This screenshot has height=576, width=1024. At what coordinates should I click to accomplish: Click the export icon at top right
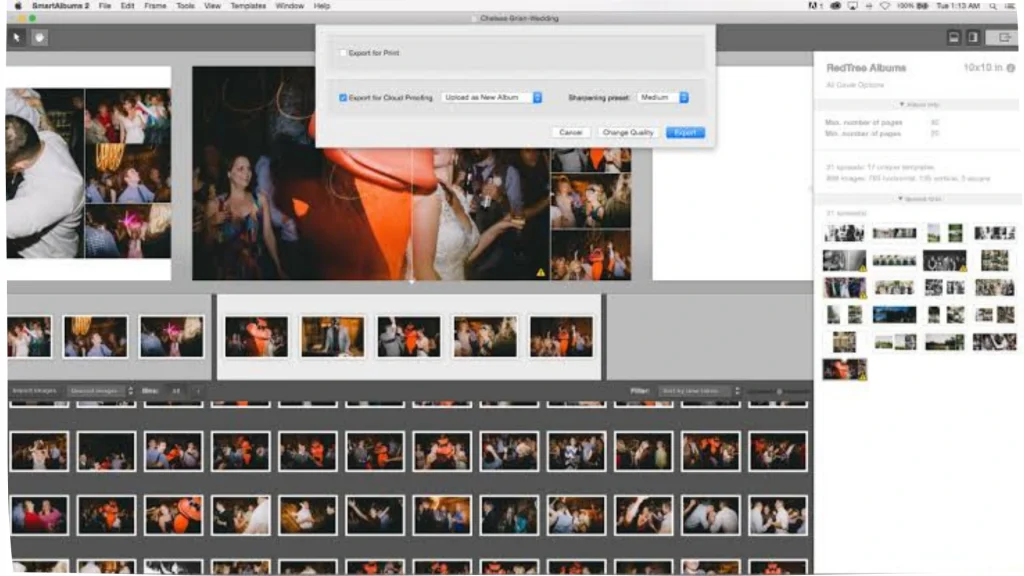click(x=1004, y=37)
